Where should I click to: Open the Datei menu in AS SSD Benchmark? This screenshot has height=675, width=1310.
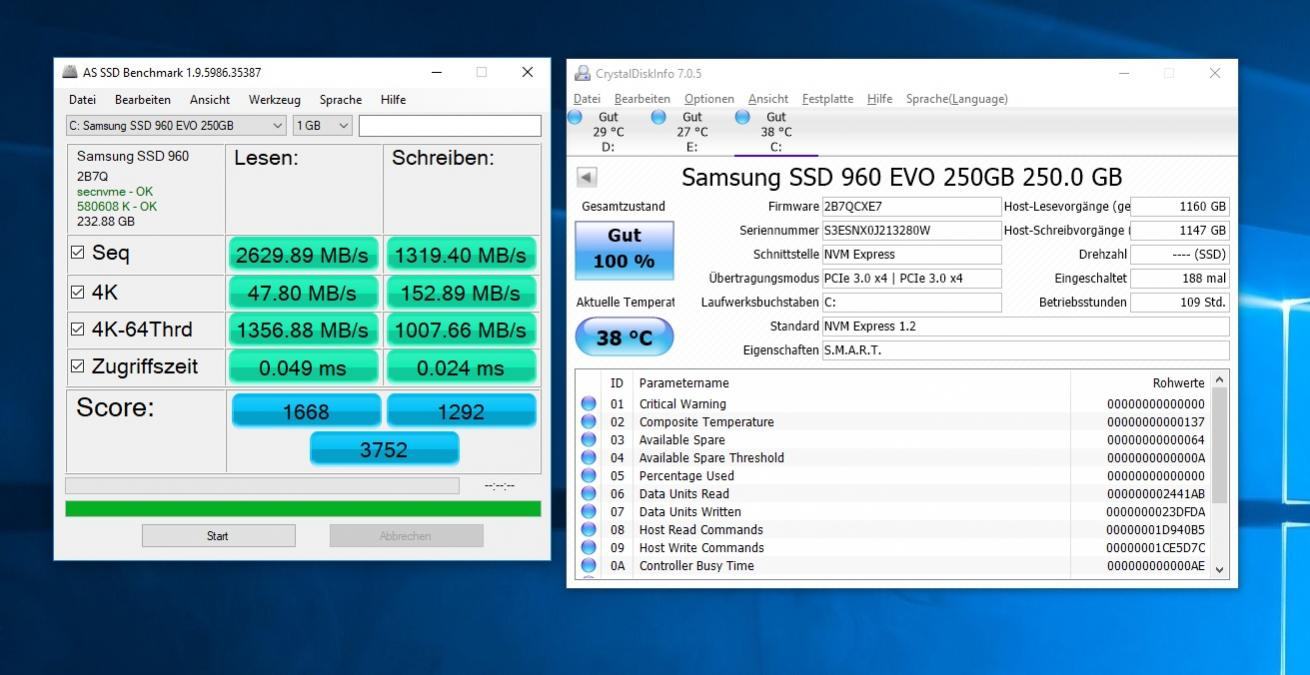[82, 100]
